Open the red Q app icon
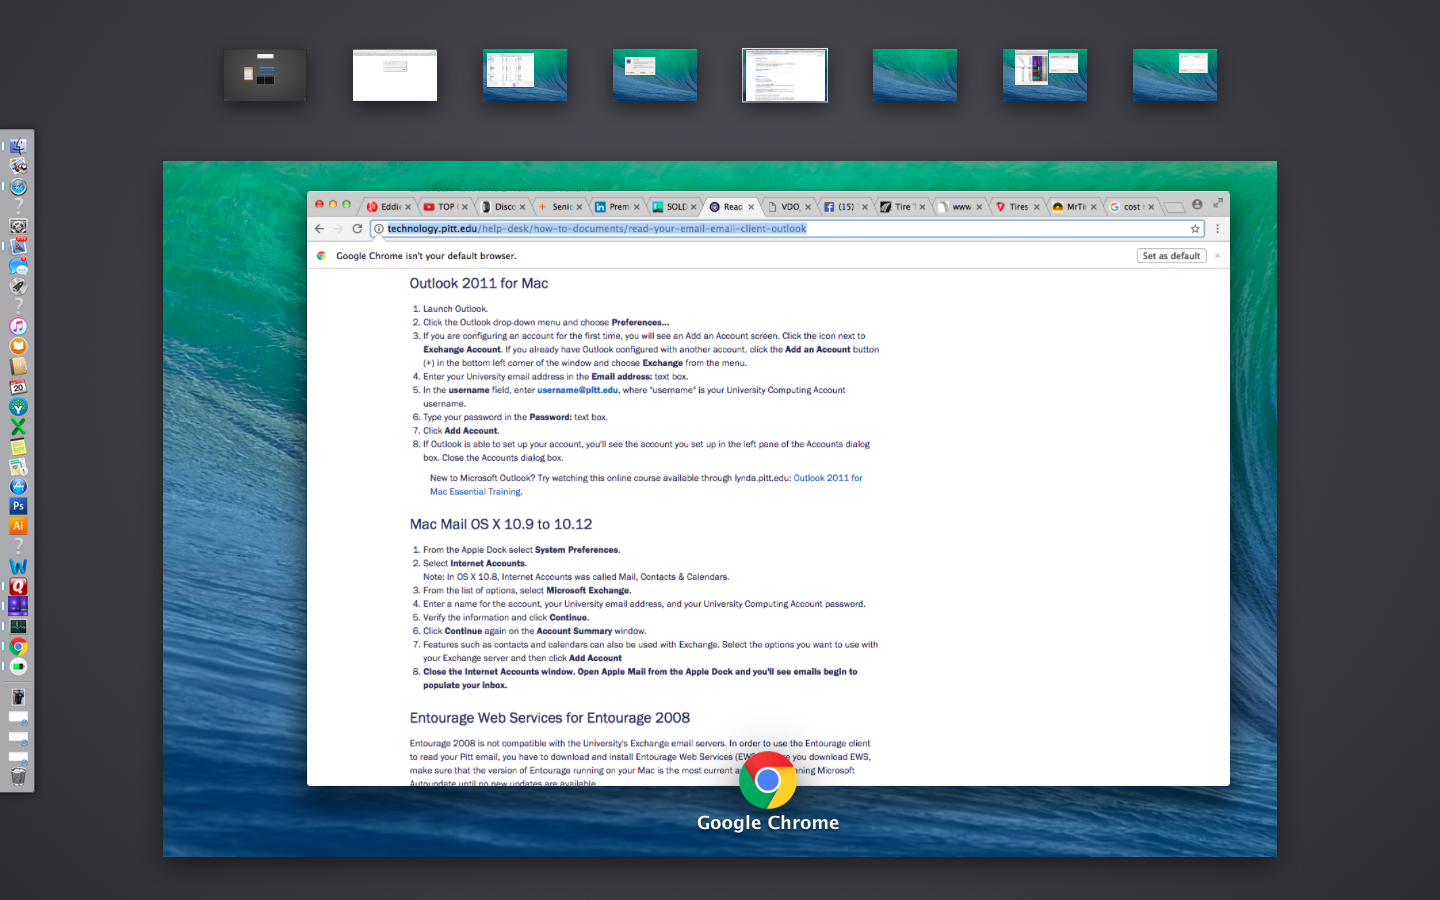 tap(18, 586)
